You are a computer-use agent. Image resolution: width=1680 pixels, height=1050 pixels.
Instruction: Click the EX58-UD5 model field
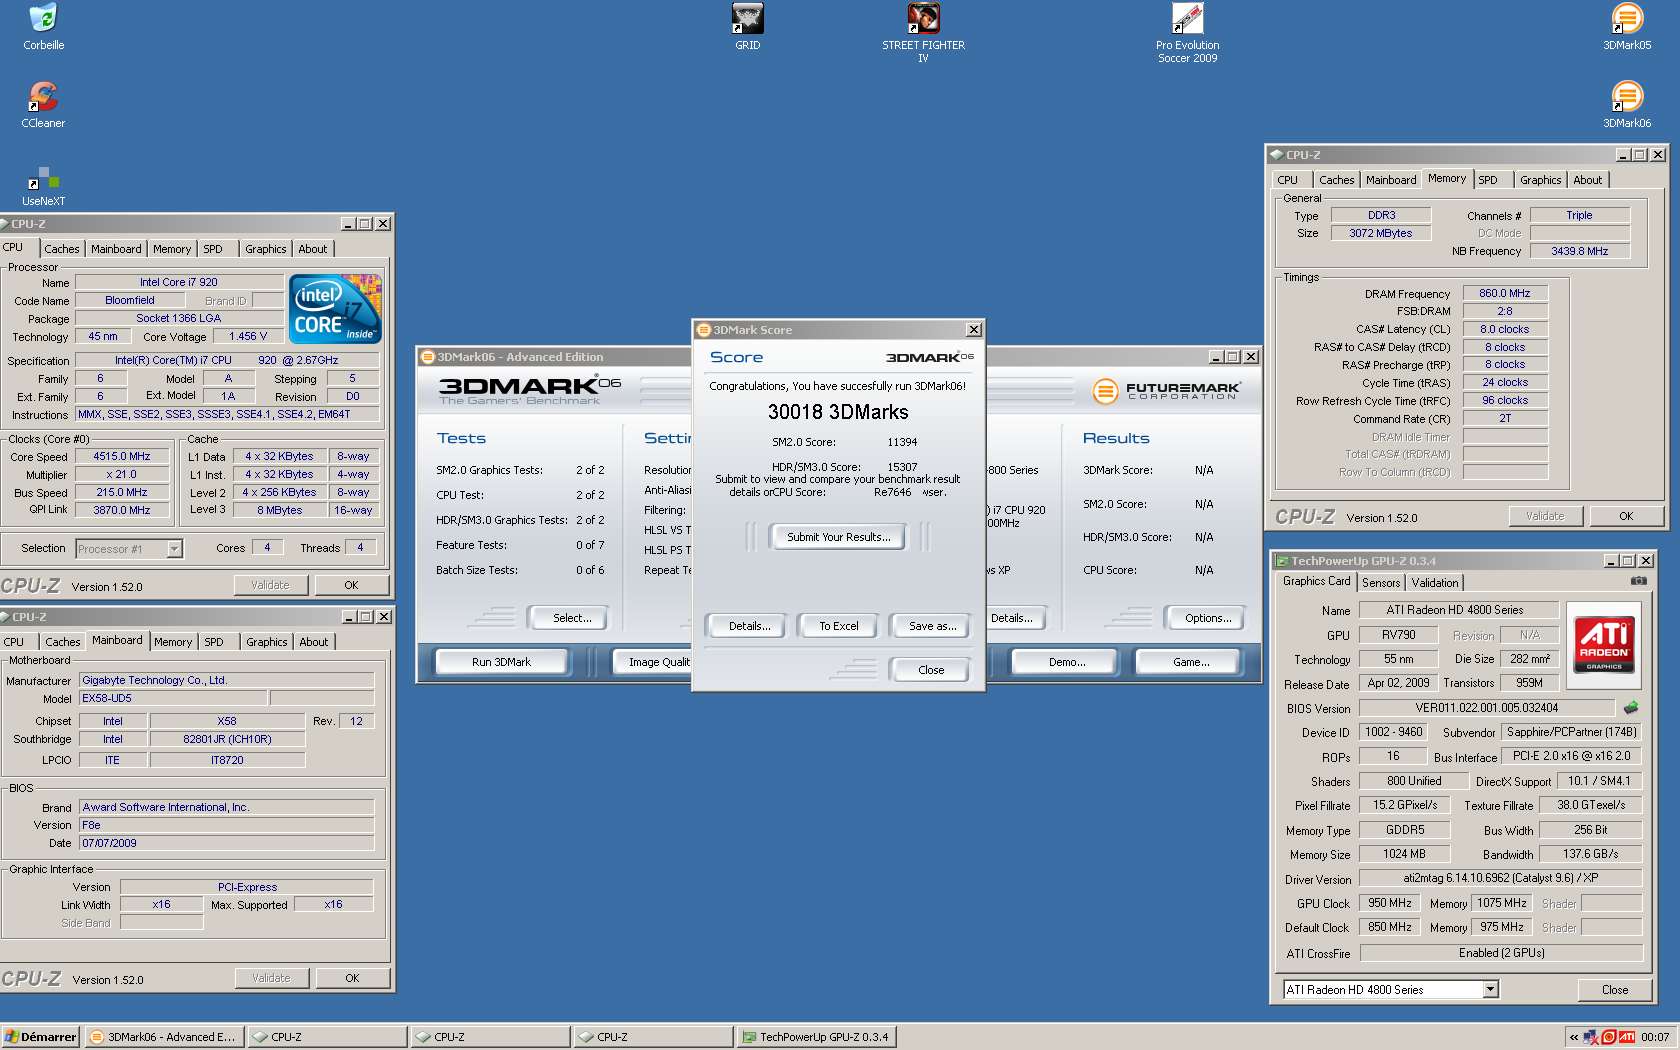[172, 698]
